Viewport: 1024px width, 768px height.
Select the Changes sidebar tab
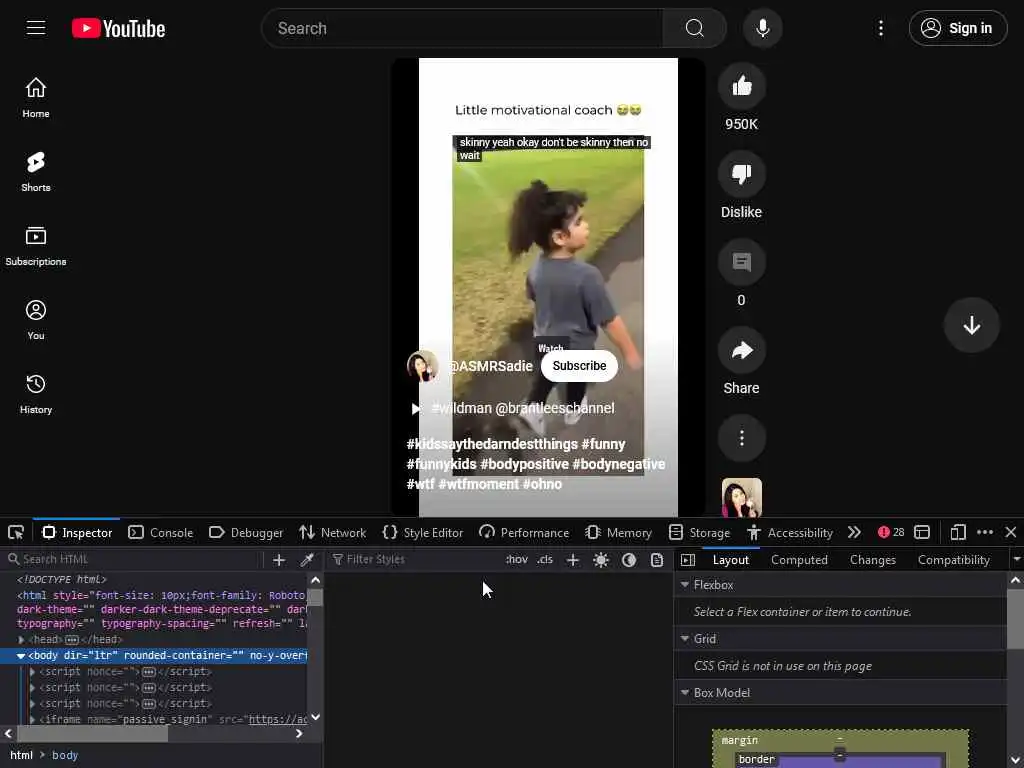(872, 560)
